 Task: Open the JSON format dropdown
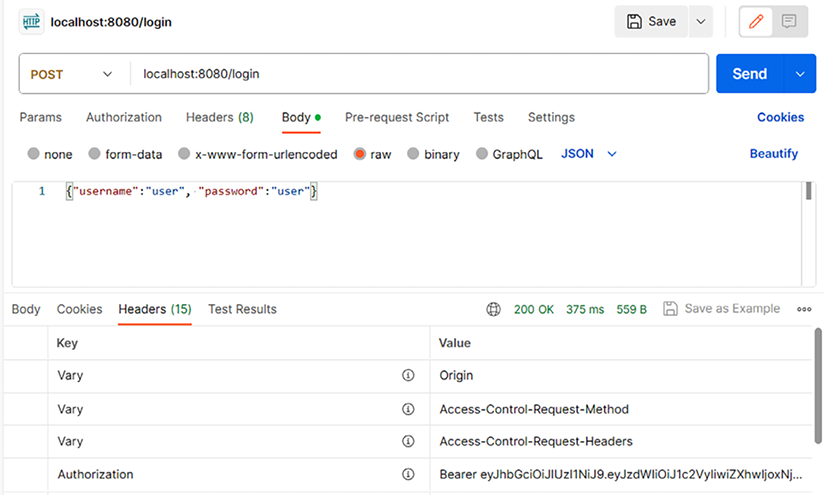[x=590, y=154]
